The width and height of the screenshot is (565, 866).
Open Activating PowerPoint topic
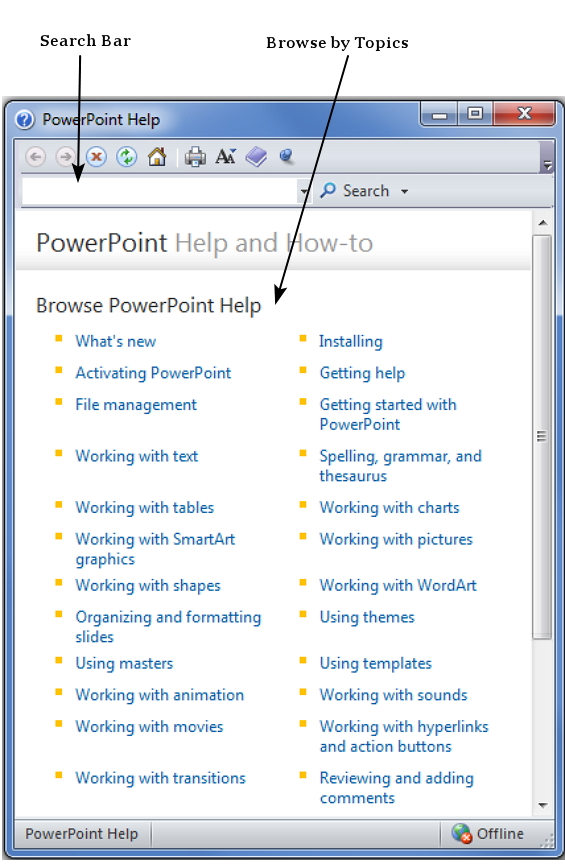coord(153,373)
